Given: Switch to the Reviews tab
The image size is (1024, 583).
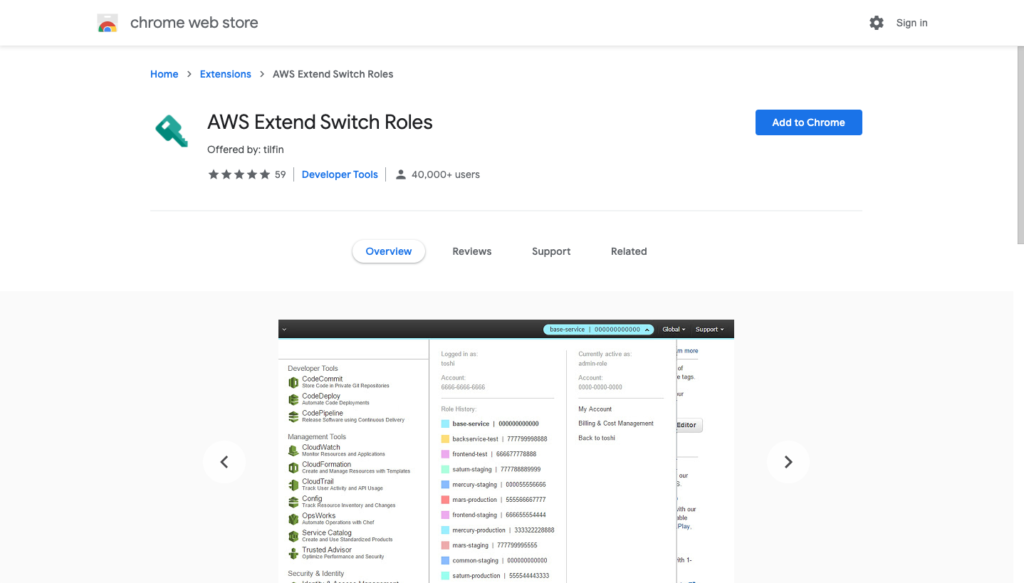Looking at the screenshot, I should click(x=472, y=251).
